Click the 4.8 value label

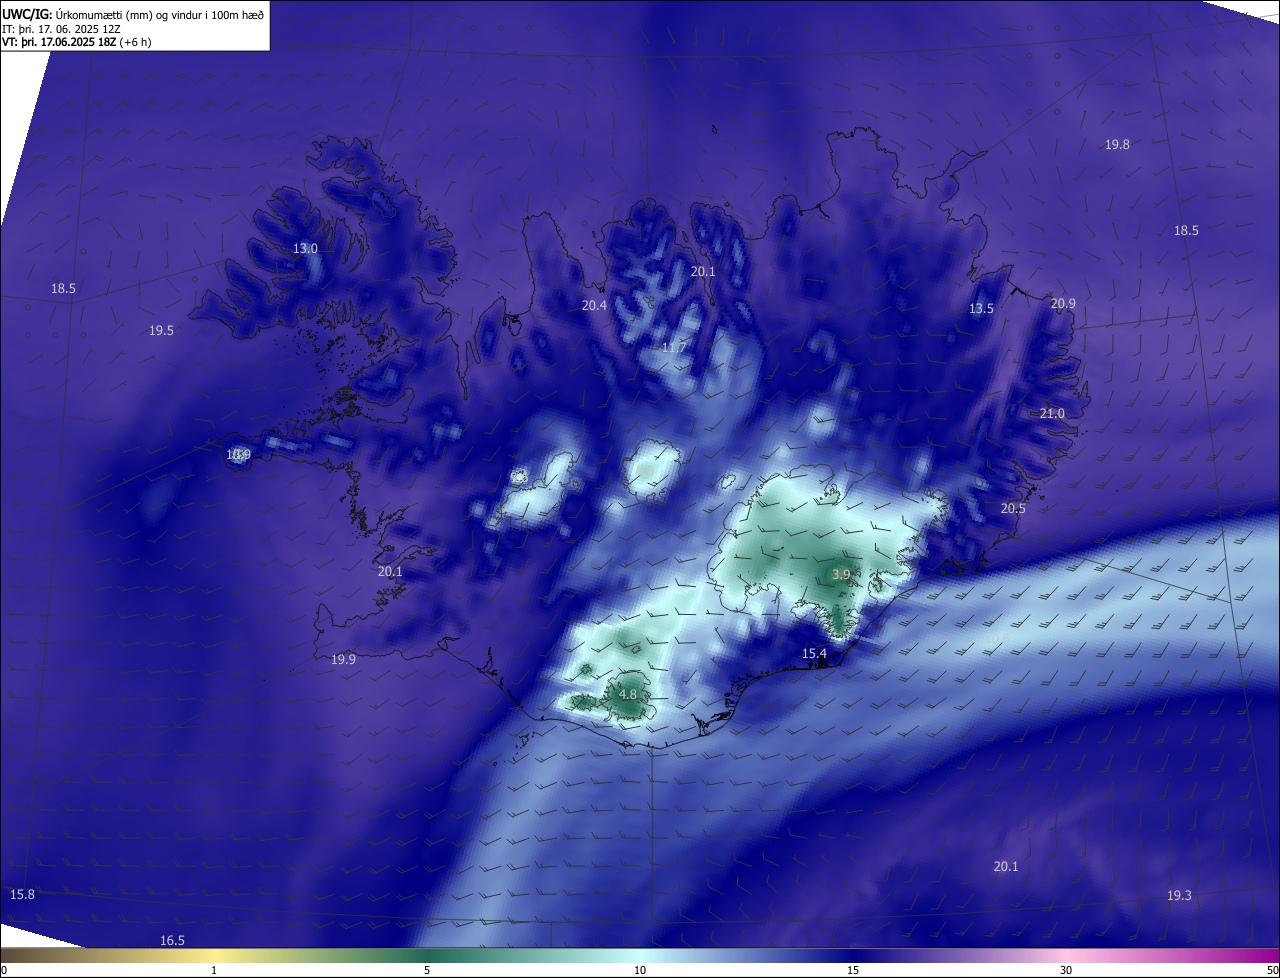(628, 693)
